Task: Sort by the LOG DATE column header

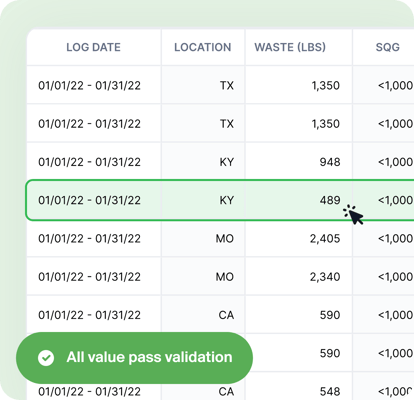Action: pyautogui.click(x=93, y=47)
